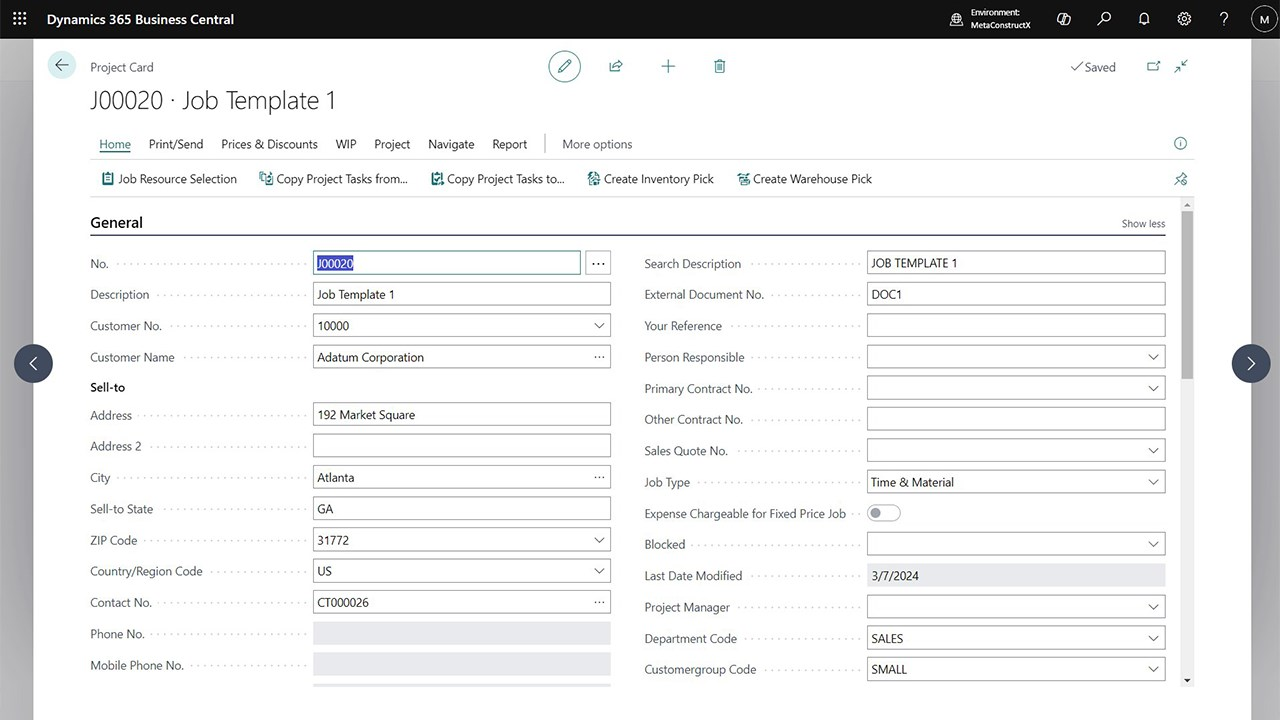Viewport: 1280px width, 720px height.
Task: Open the search magnifier in top bar
Action: point(1104,19)
